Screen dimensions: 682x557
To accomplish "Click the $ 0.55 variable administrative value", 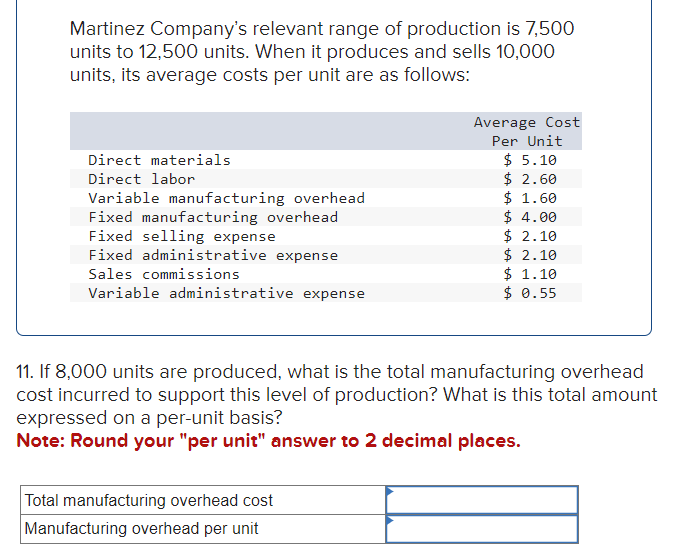I will pyautogui.click(x=530, y=294).
